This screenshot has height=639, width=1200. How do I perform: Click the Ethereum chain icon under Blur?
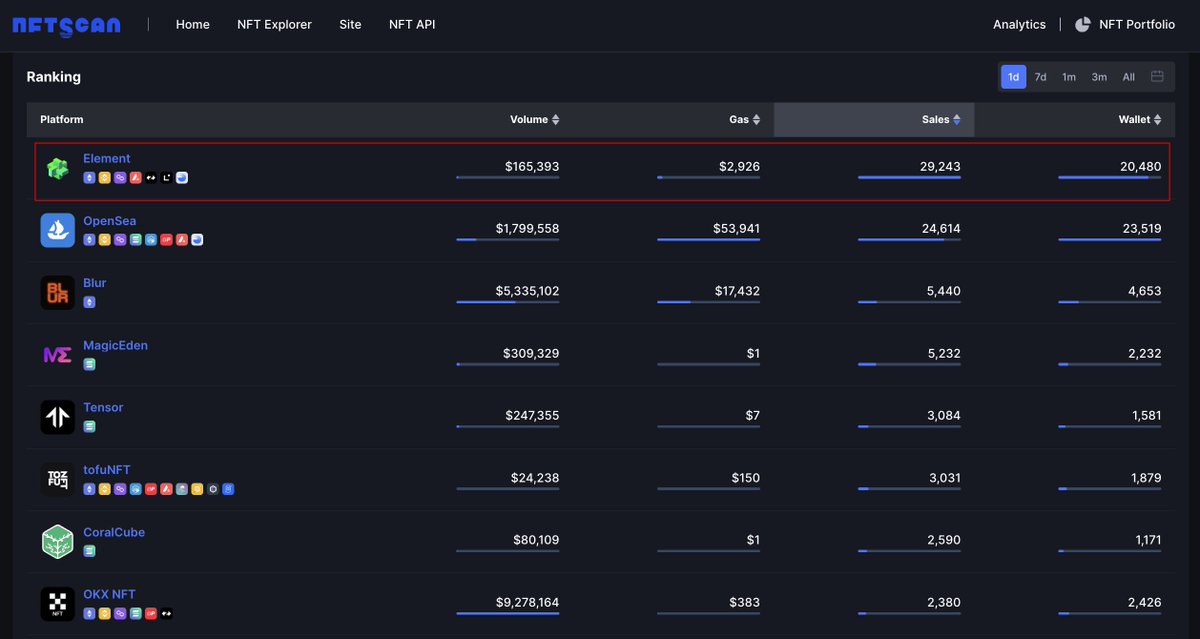(x=89, y=302)
